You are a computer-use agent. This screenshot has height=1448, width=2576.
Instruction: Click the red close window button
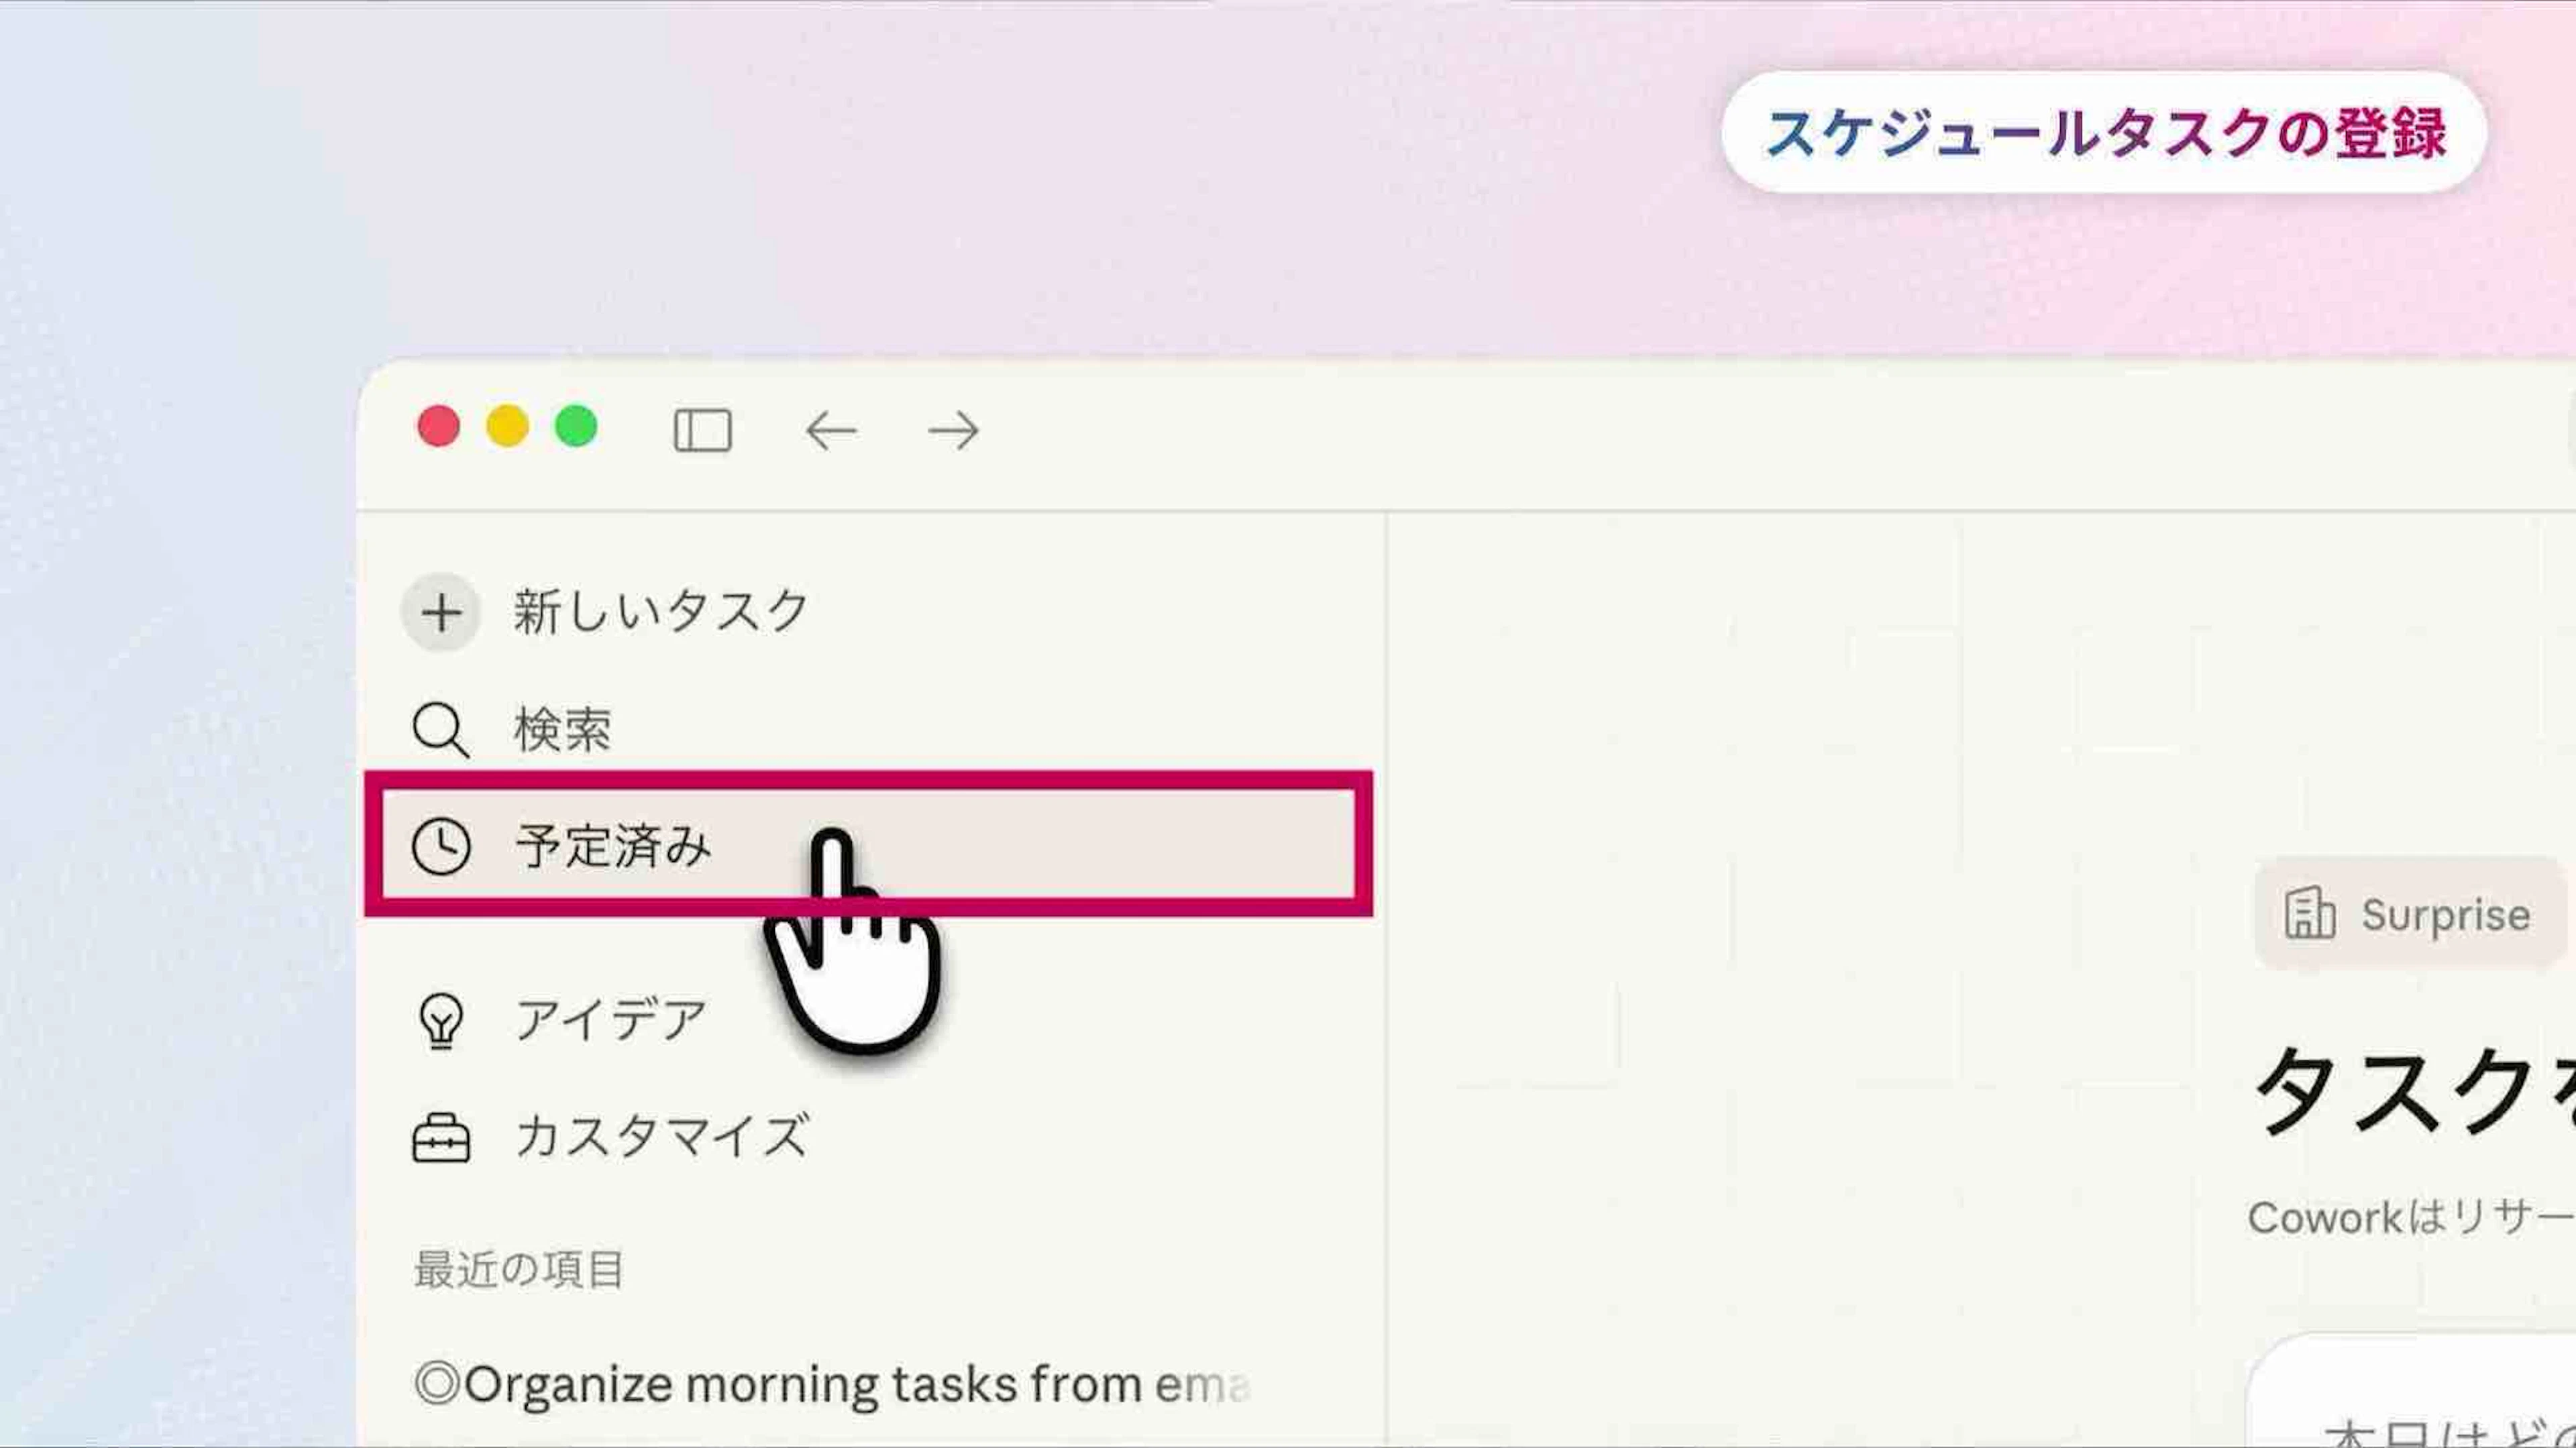pos(438,427)
